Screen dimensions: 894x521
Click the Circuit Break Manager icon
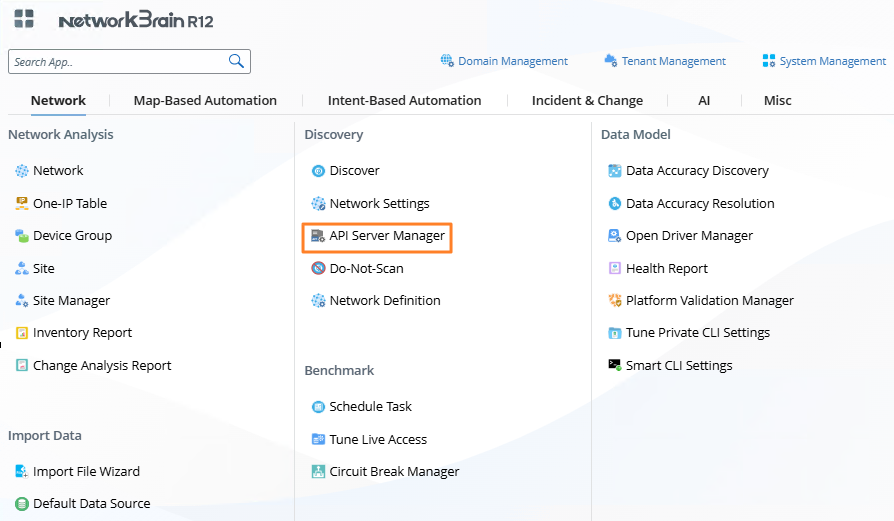click(x=318, y=471)
